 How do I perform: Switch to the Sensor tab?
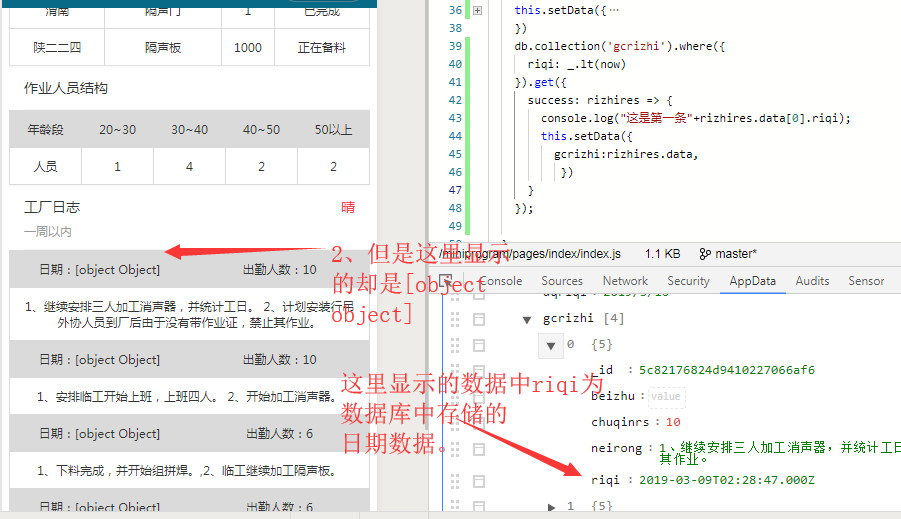866,280
